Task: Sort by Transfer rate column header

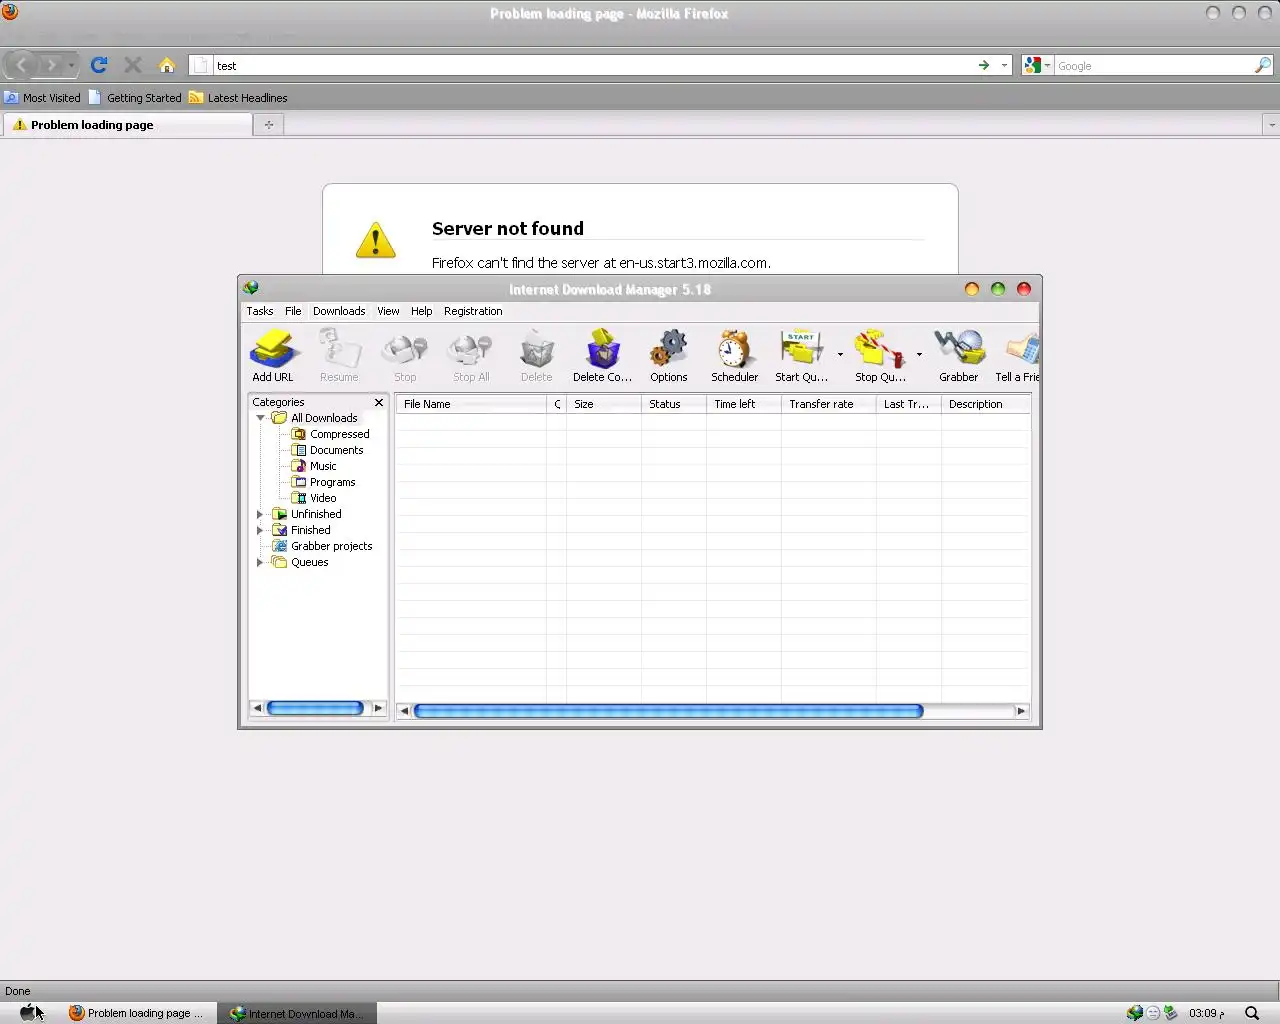Action: pos(829,404)
